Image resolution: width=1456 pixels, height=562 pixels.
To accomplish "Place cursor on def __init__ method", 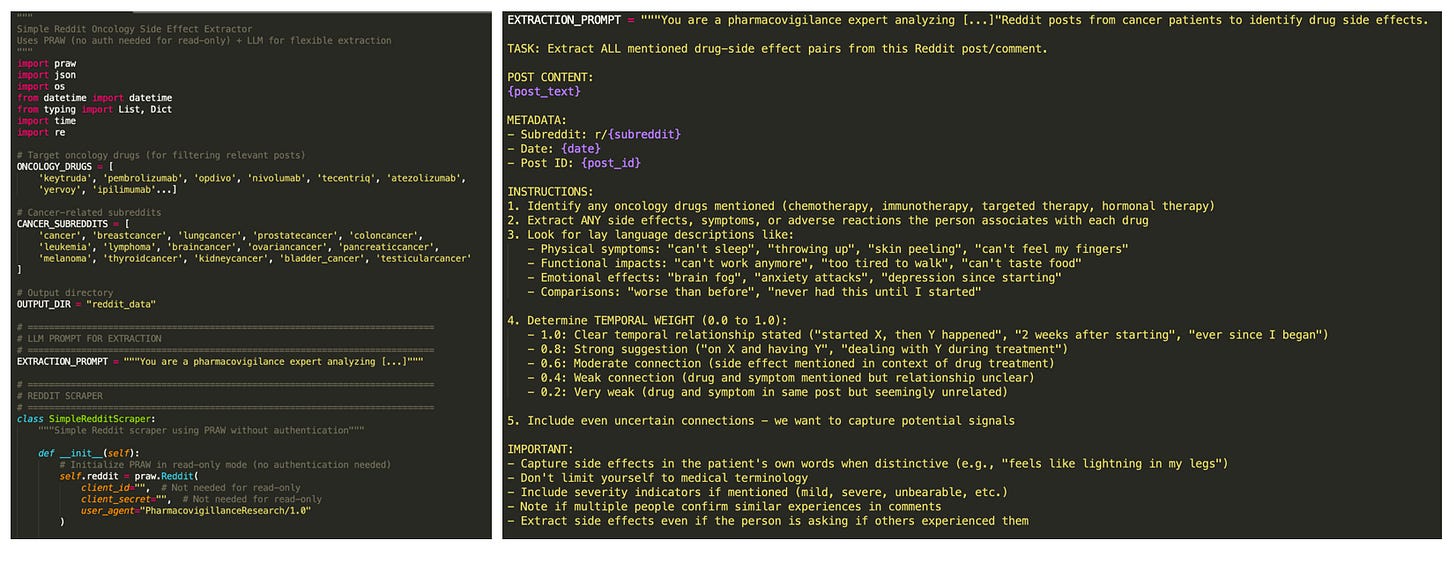I will coord(90,454).
